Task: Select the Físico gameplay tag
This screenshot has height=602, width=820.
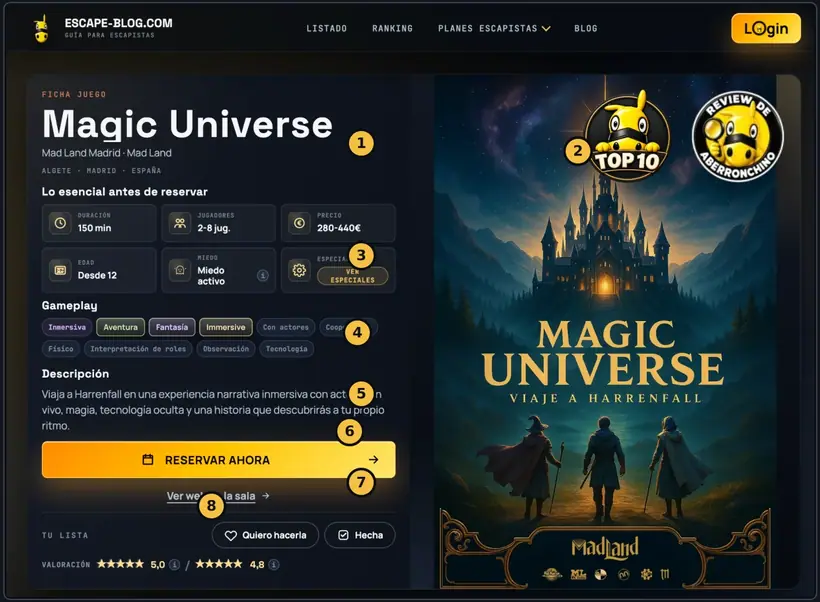Action: (x=61, y=348)
